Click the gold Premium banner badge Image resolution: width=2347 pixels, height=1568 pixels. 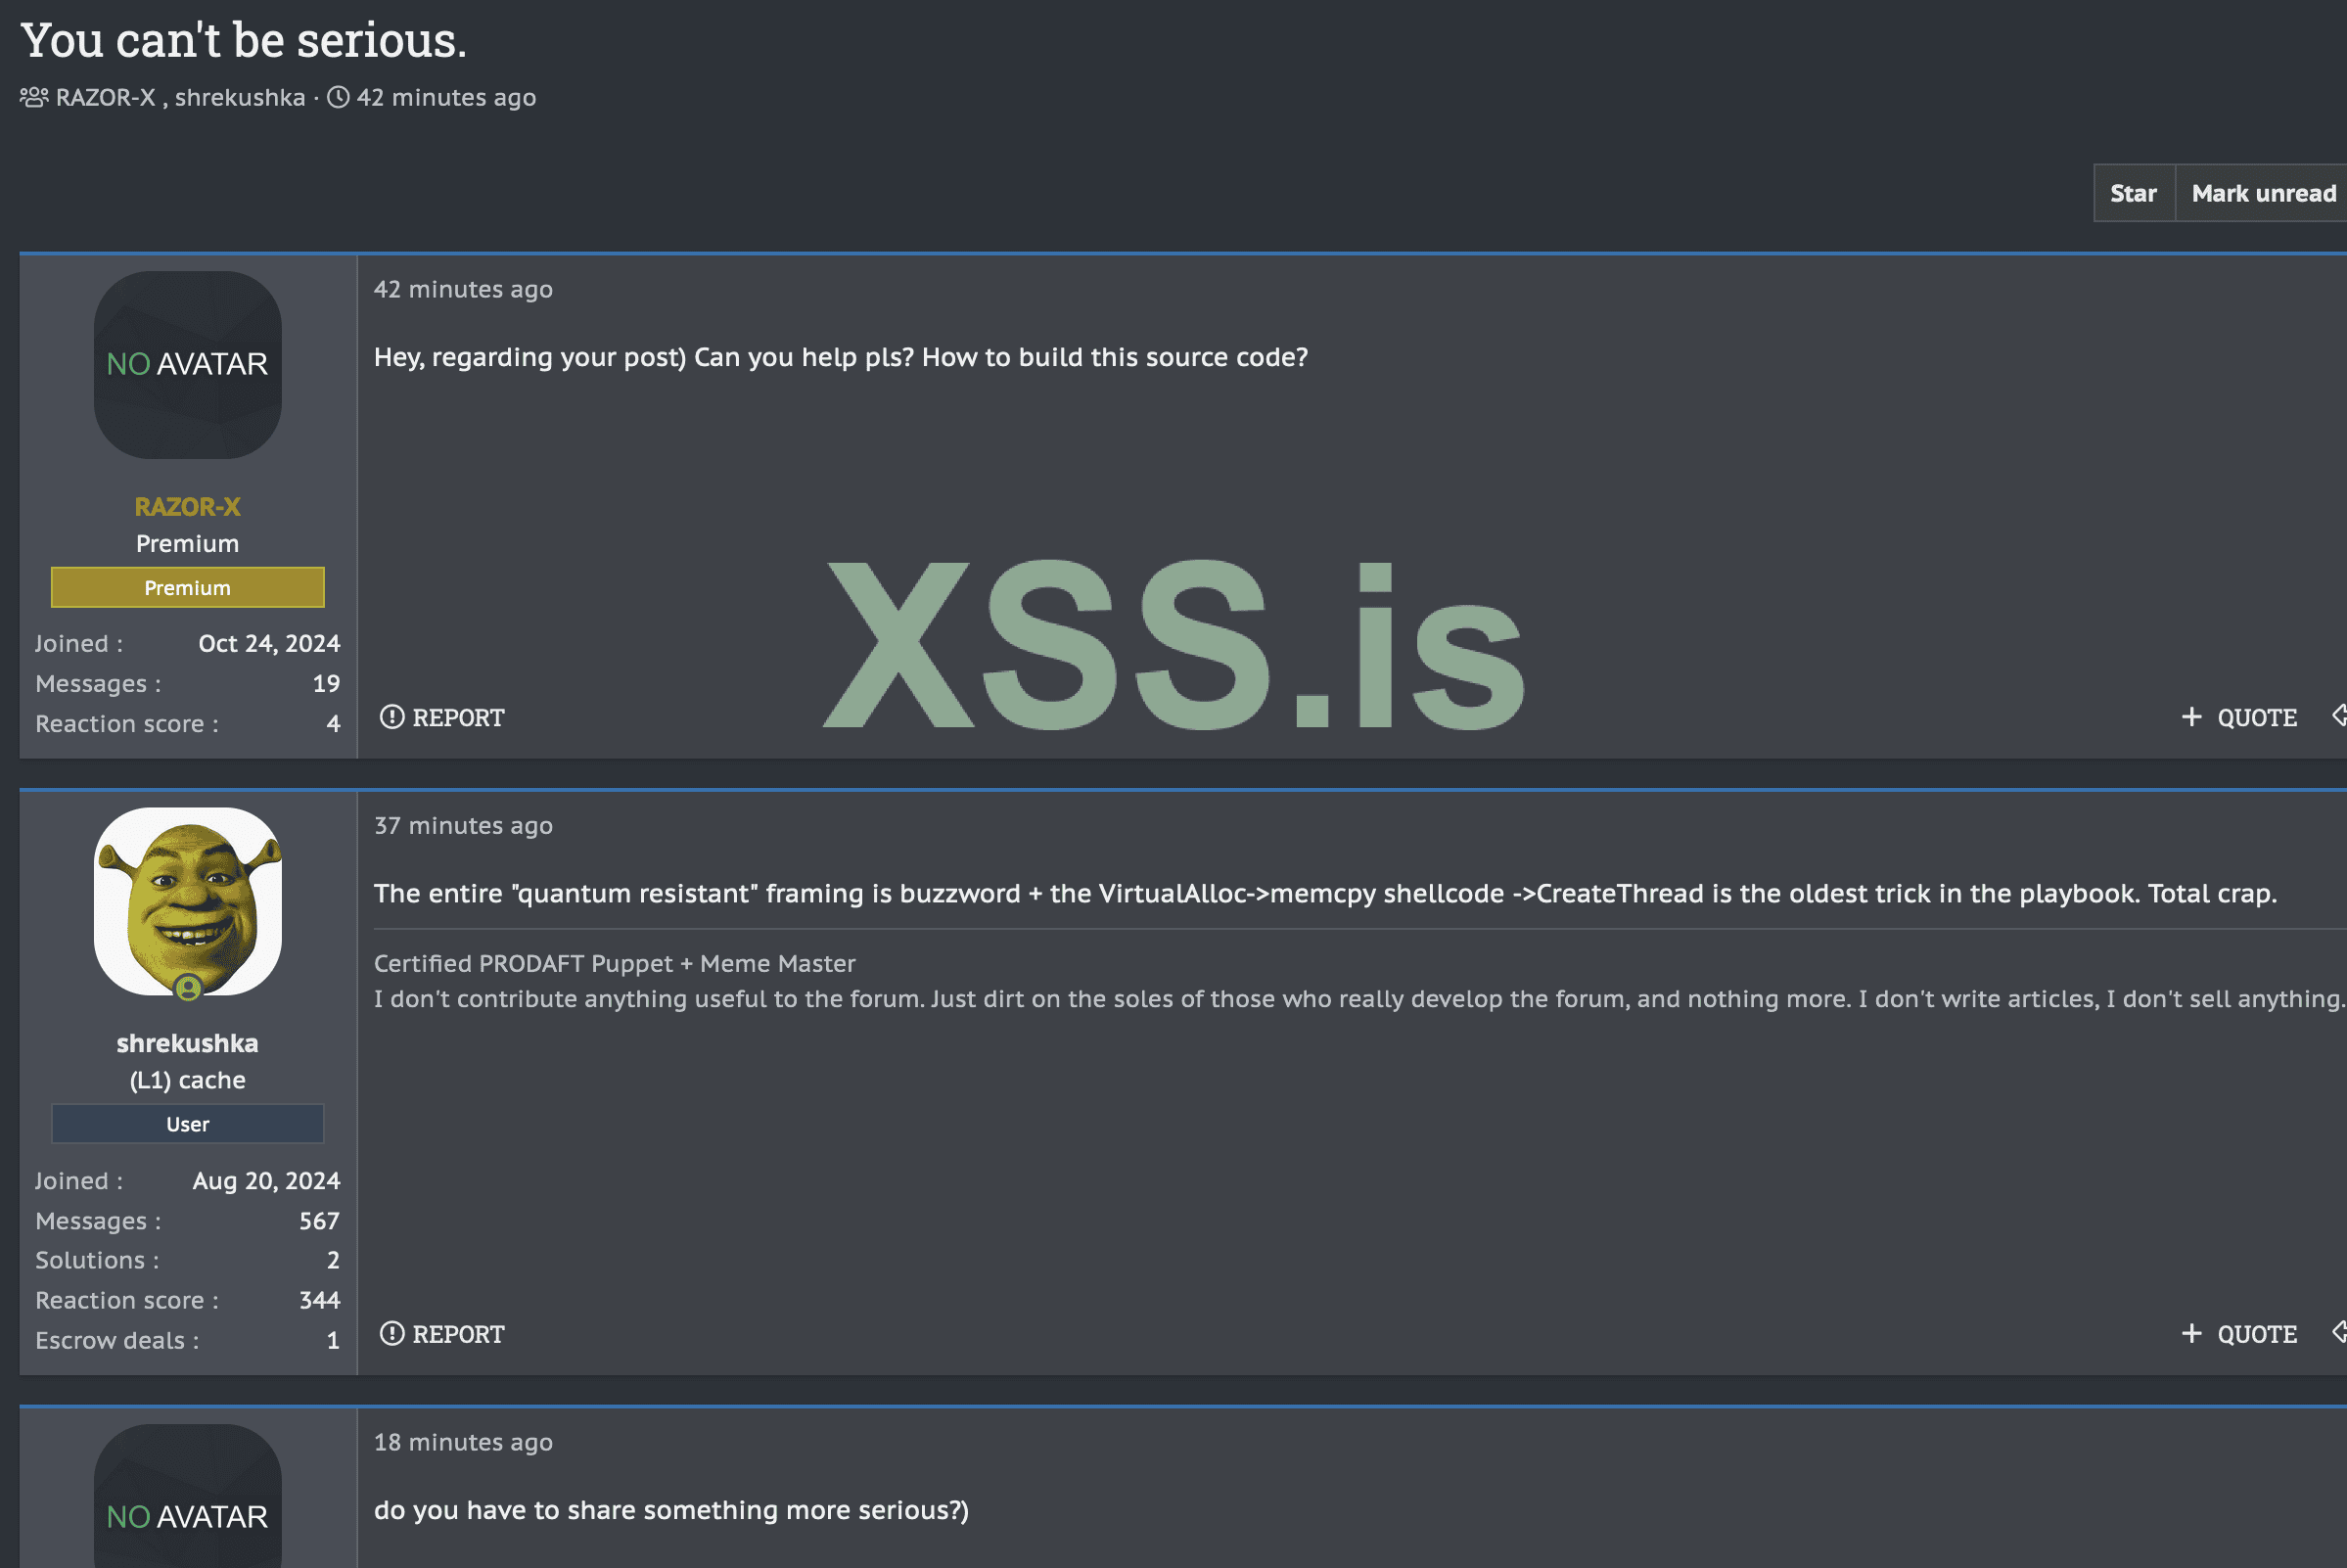pyautogui.click(x=187, y=588)
